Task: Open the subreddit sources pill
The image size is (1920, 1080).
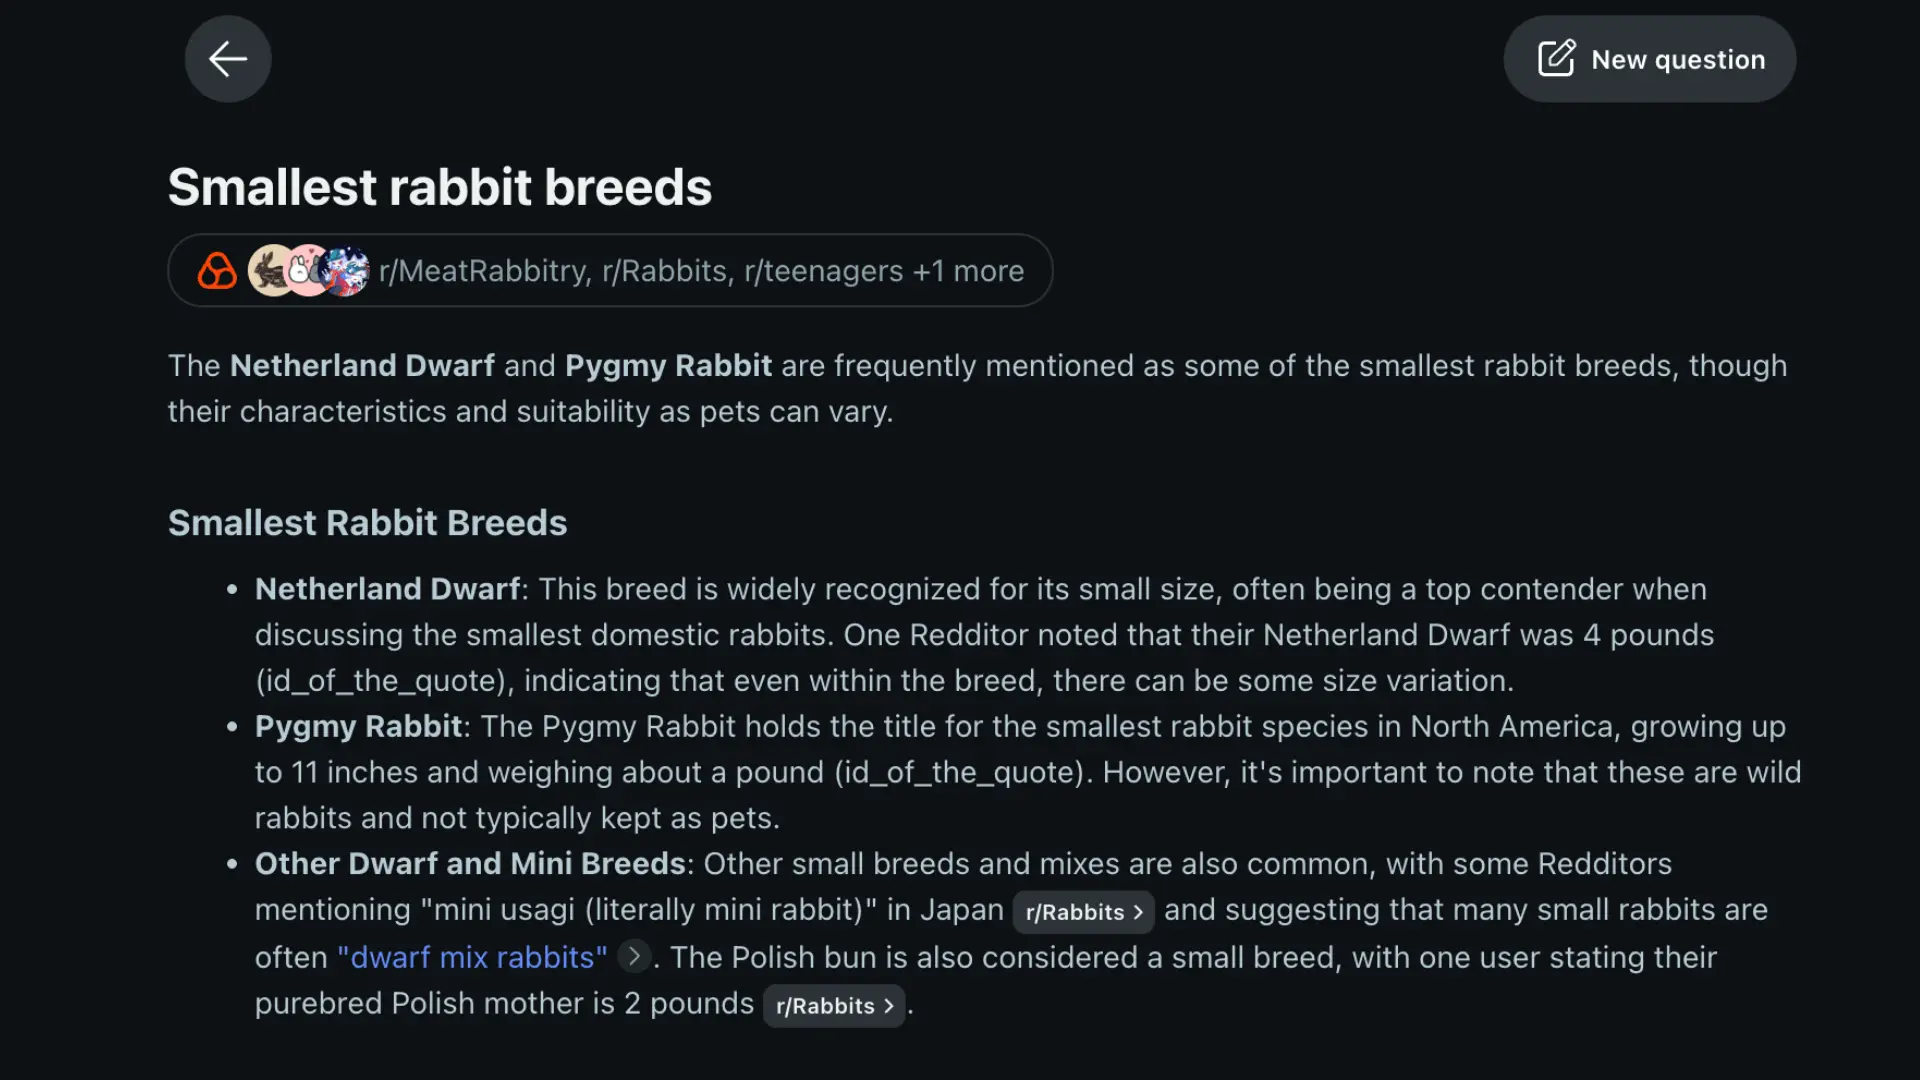Action: pos(610,270)
